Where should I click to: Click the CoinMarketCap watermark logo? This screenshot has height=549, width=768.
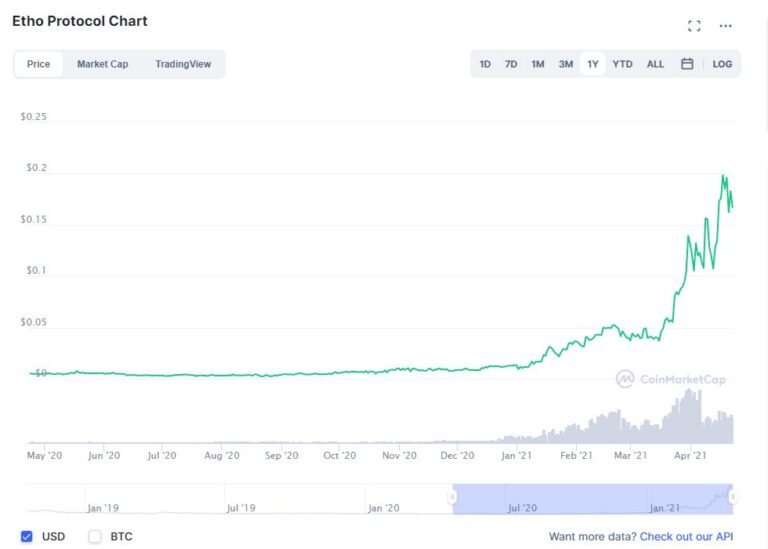click(x=670, y=379)
